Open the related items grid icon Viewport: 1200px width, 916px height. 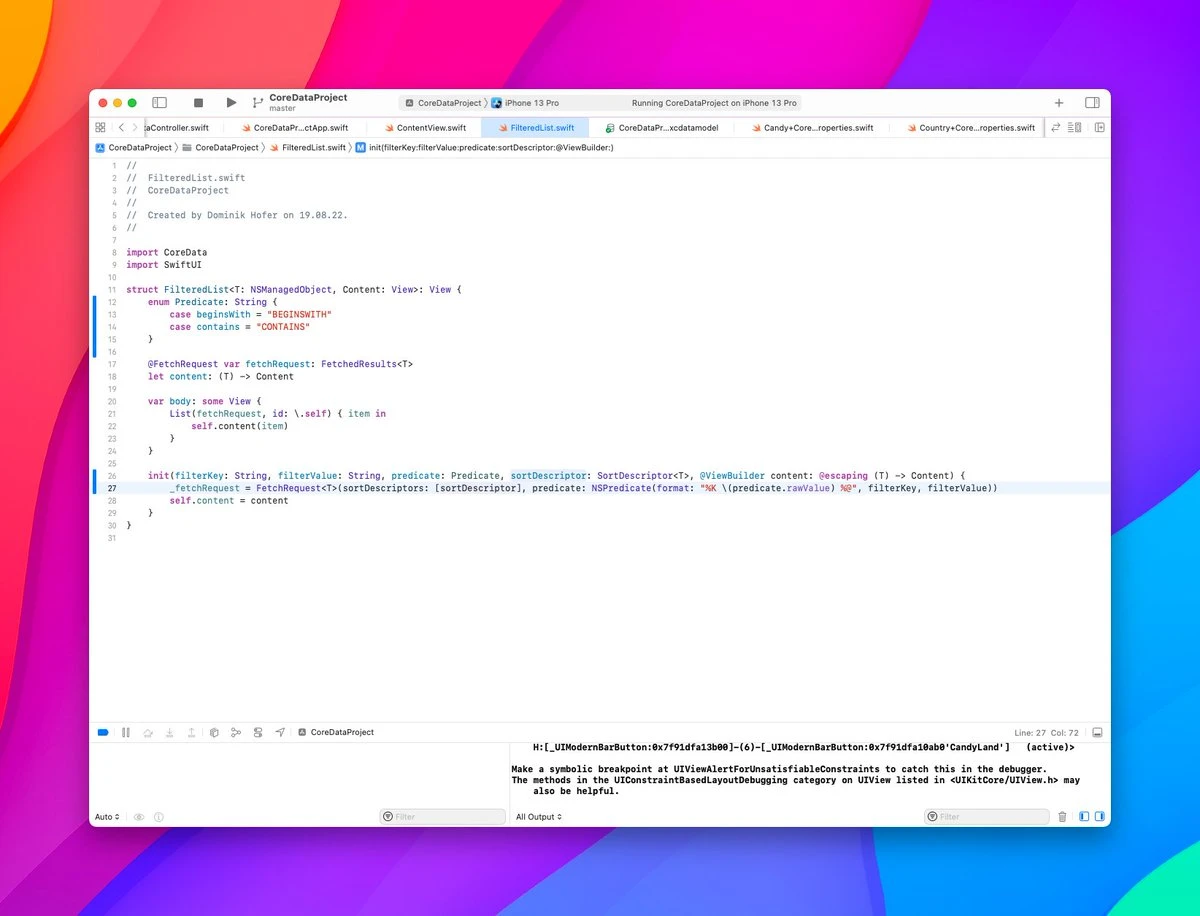(x=100, y=128)
